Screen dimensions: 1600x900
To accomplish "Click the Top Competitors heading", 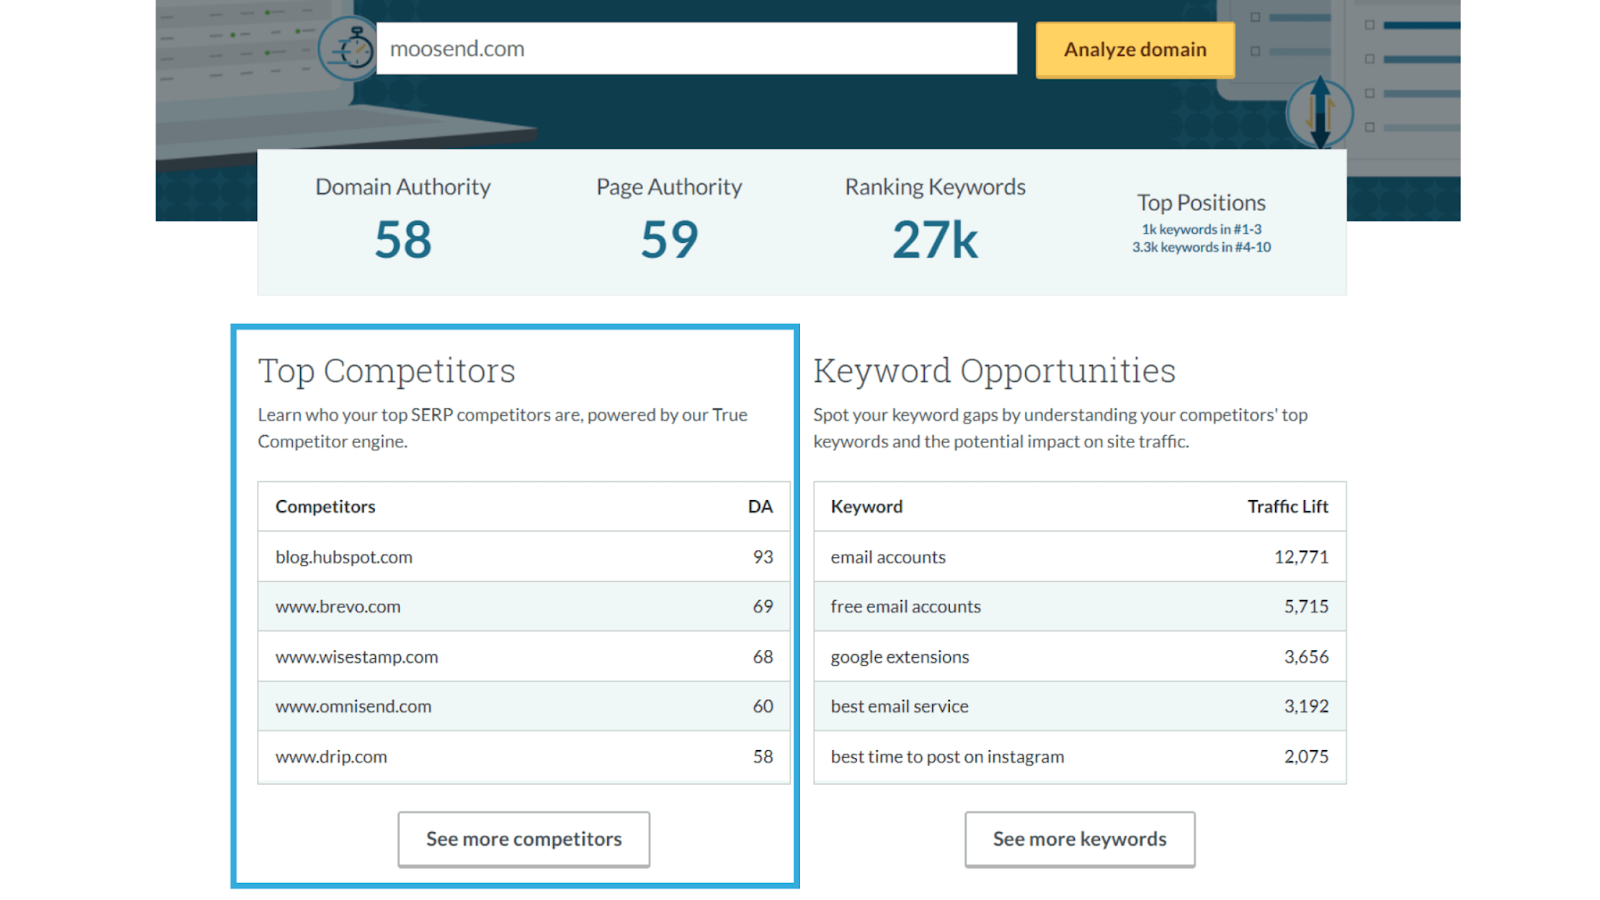I will pos(387,371).
